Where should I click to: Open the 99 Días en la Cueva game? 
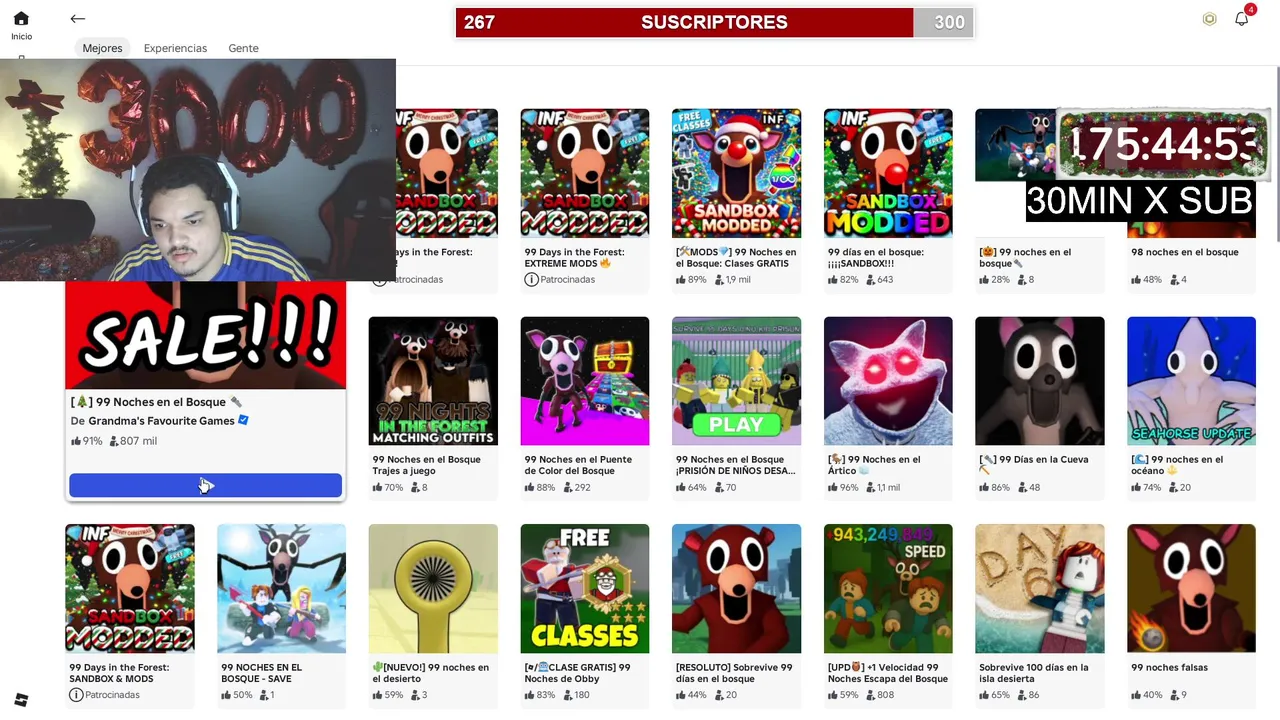pyautogui.click(x=1040, y=381)
